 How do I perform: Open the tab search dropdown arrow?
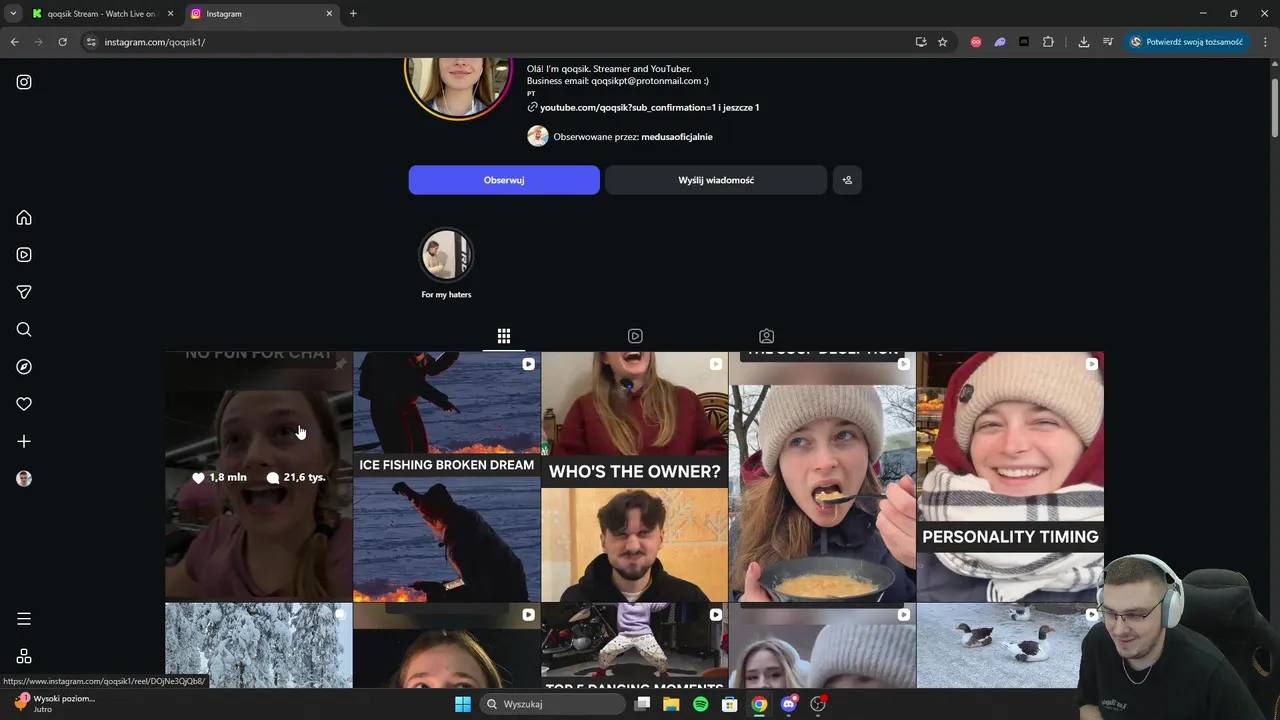pyautogui.click(x=13, y=14)
